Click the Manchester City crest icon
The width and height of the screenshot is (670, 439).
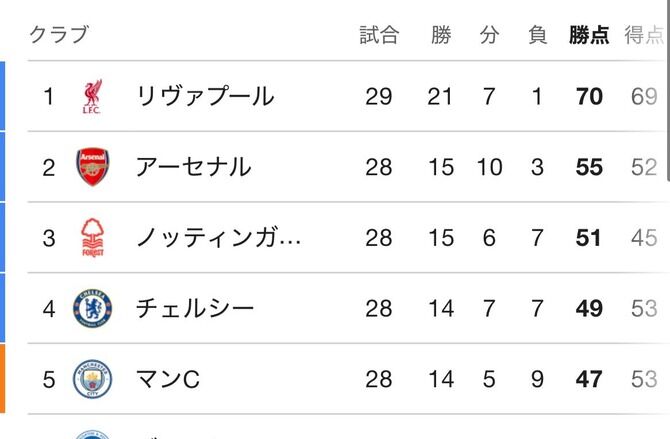click(92, 379)
